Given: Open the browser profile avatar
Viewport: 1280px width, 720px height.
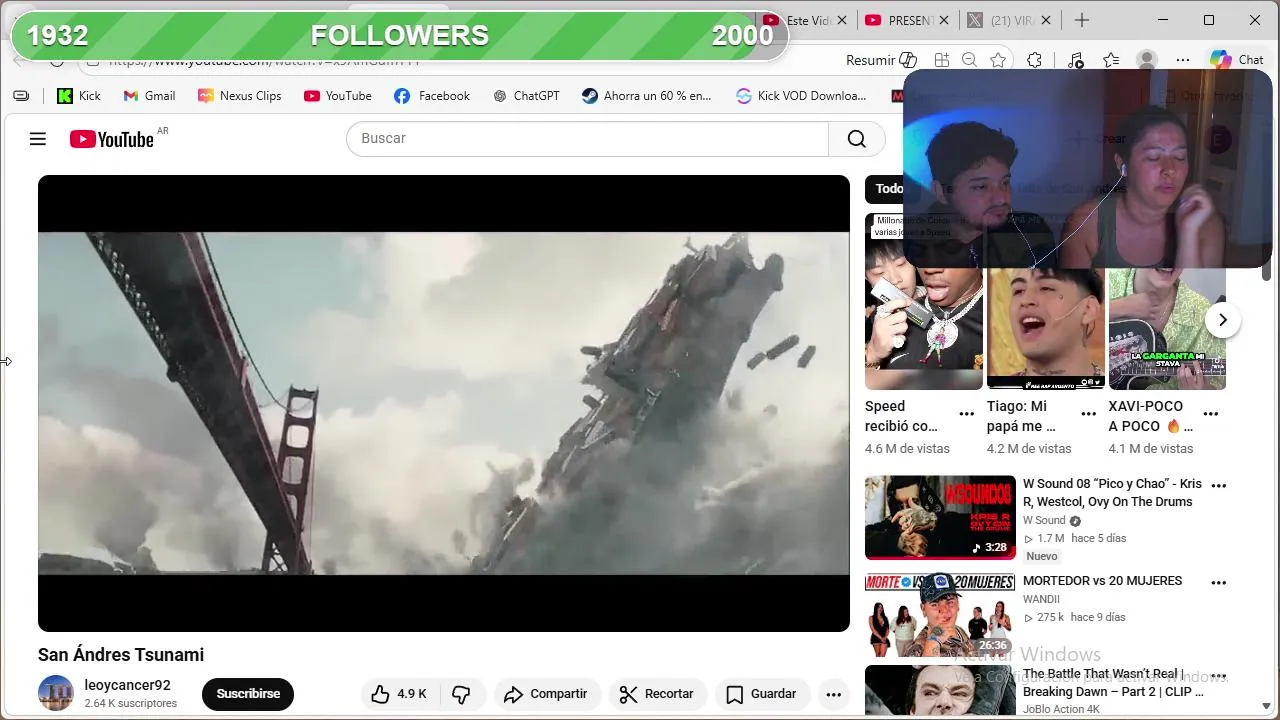Looking at the screenshot, I should (x=1147, y=60).
